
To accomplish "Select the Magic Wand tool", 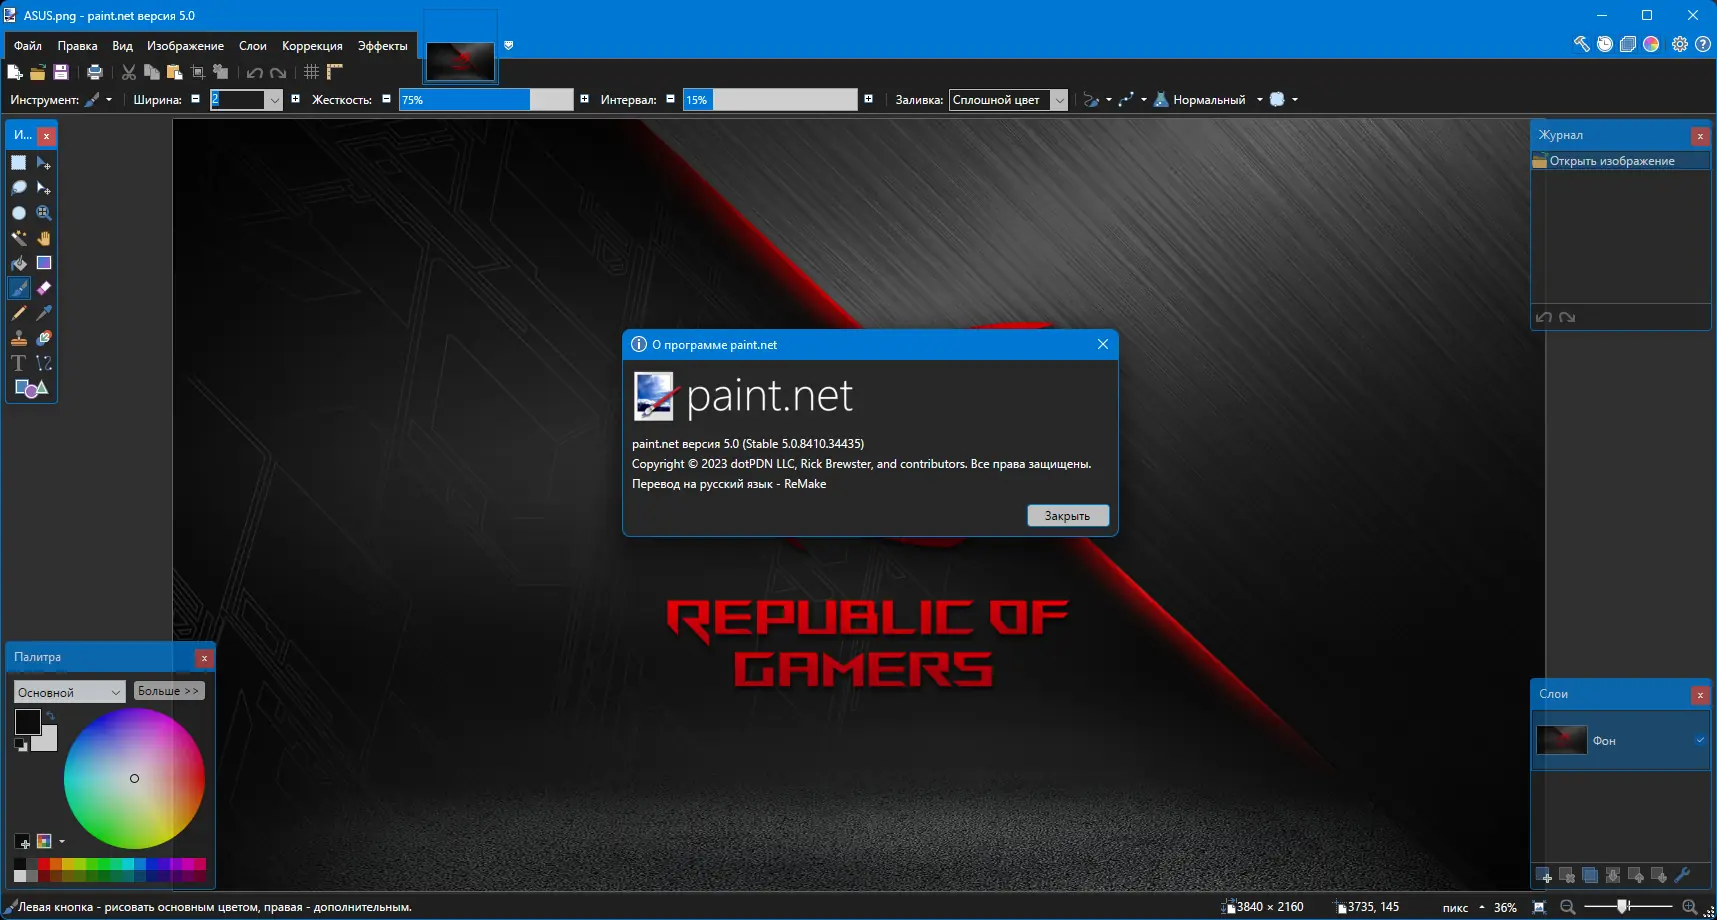I will click(x=18, y=238).
